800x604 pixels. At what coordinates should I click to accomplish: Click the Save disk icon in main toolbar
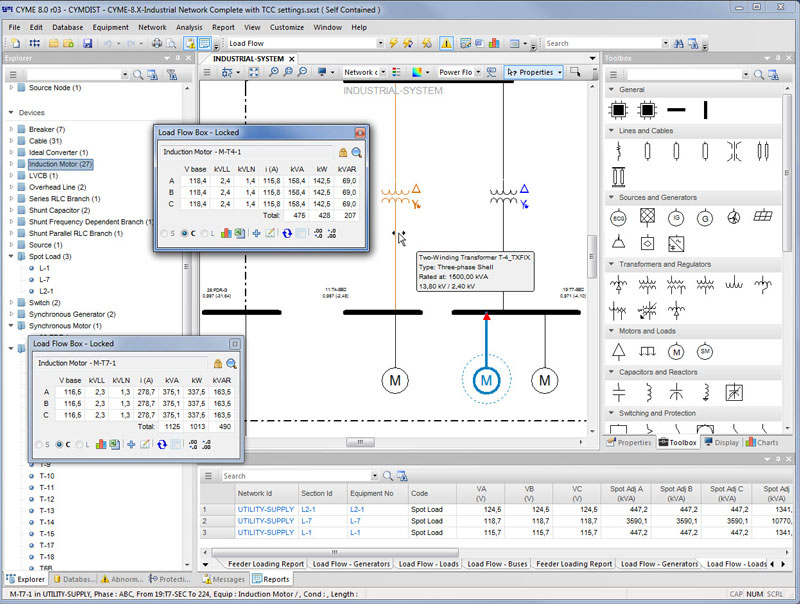click(87, 43)
